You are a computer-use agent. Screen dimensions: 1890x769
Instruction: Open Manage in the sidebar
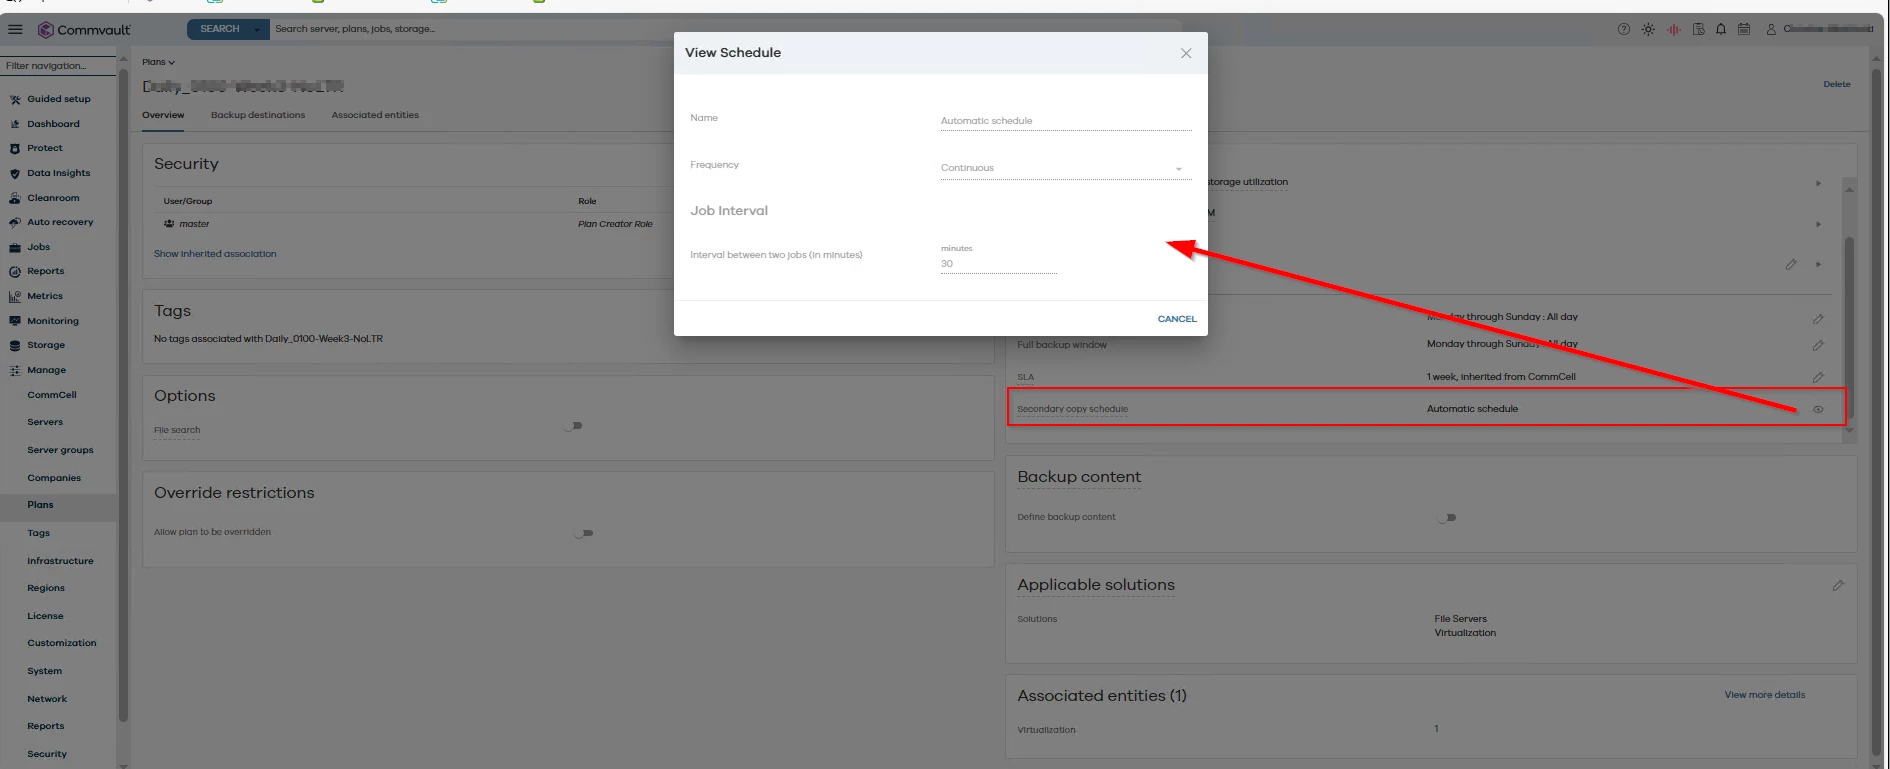pos(46,370)
